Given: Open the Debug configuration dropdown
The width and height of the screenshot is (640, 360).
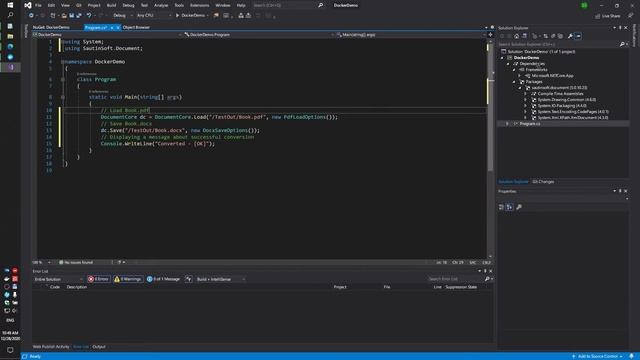Looking at the screenshot, I should tap(122, 16).
